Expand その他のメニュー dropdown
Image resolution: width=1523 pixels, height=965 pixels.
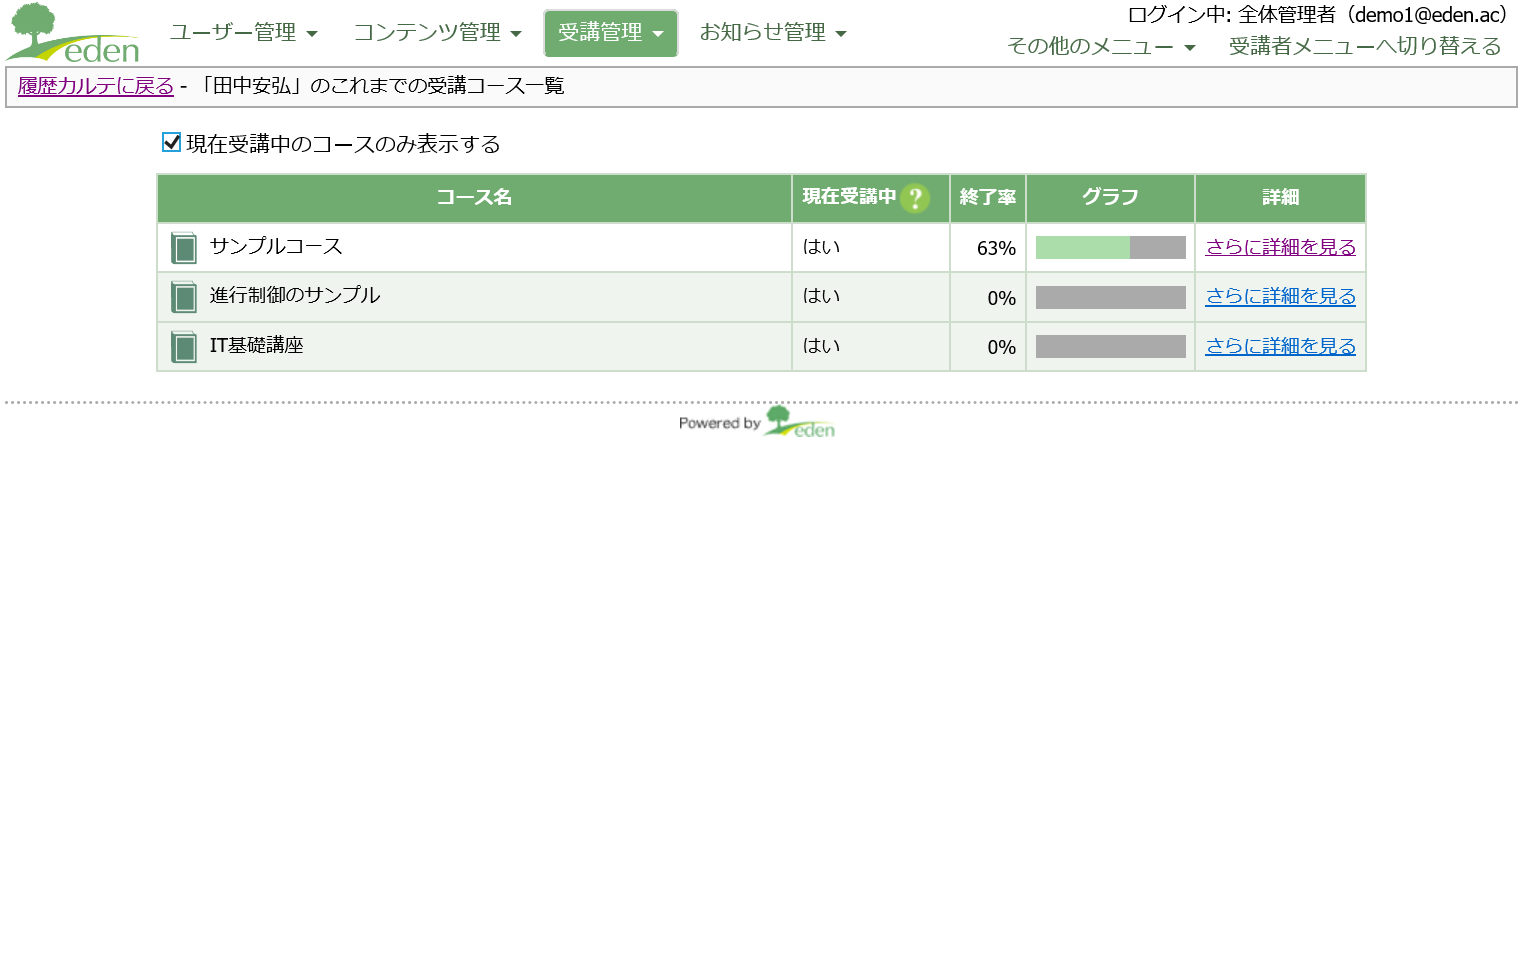pos(1101,47)
